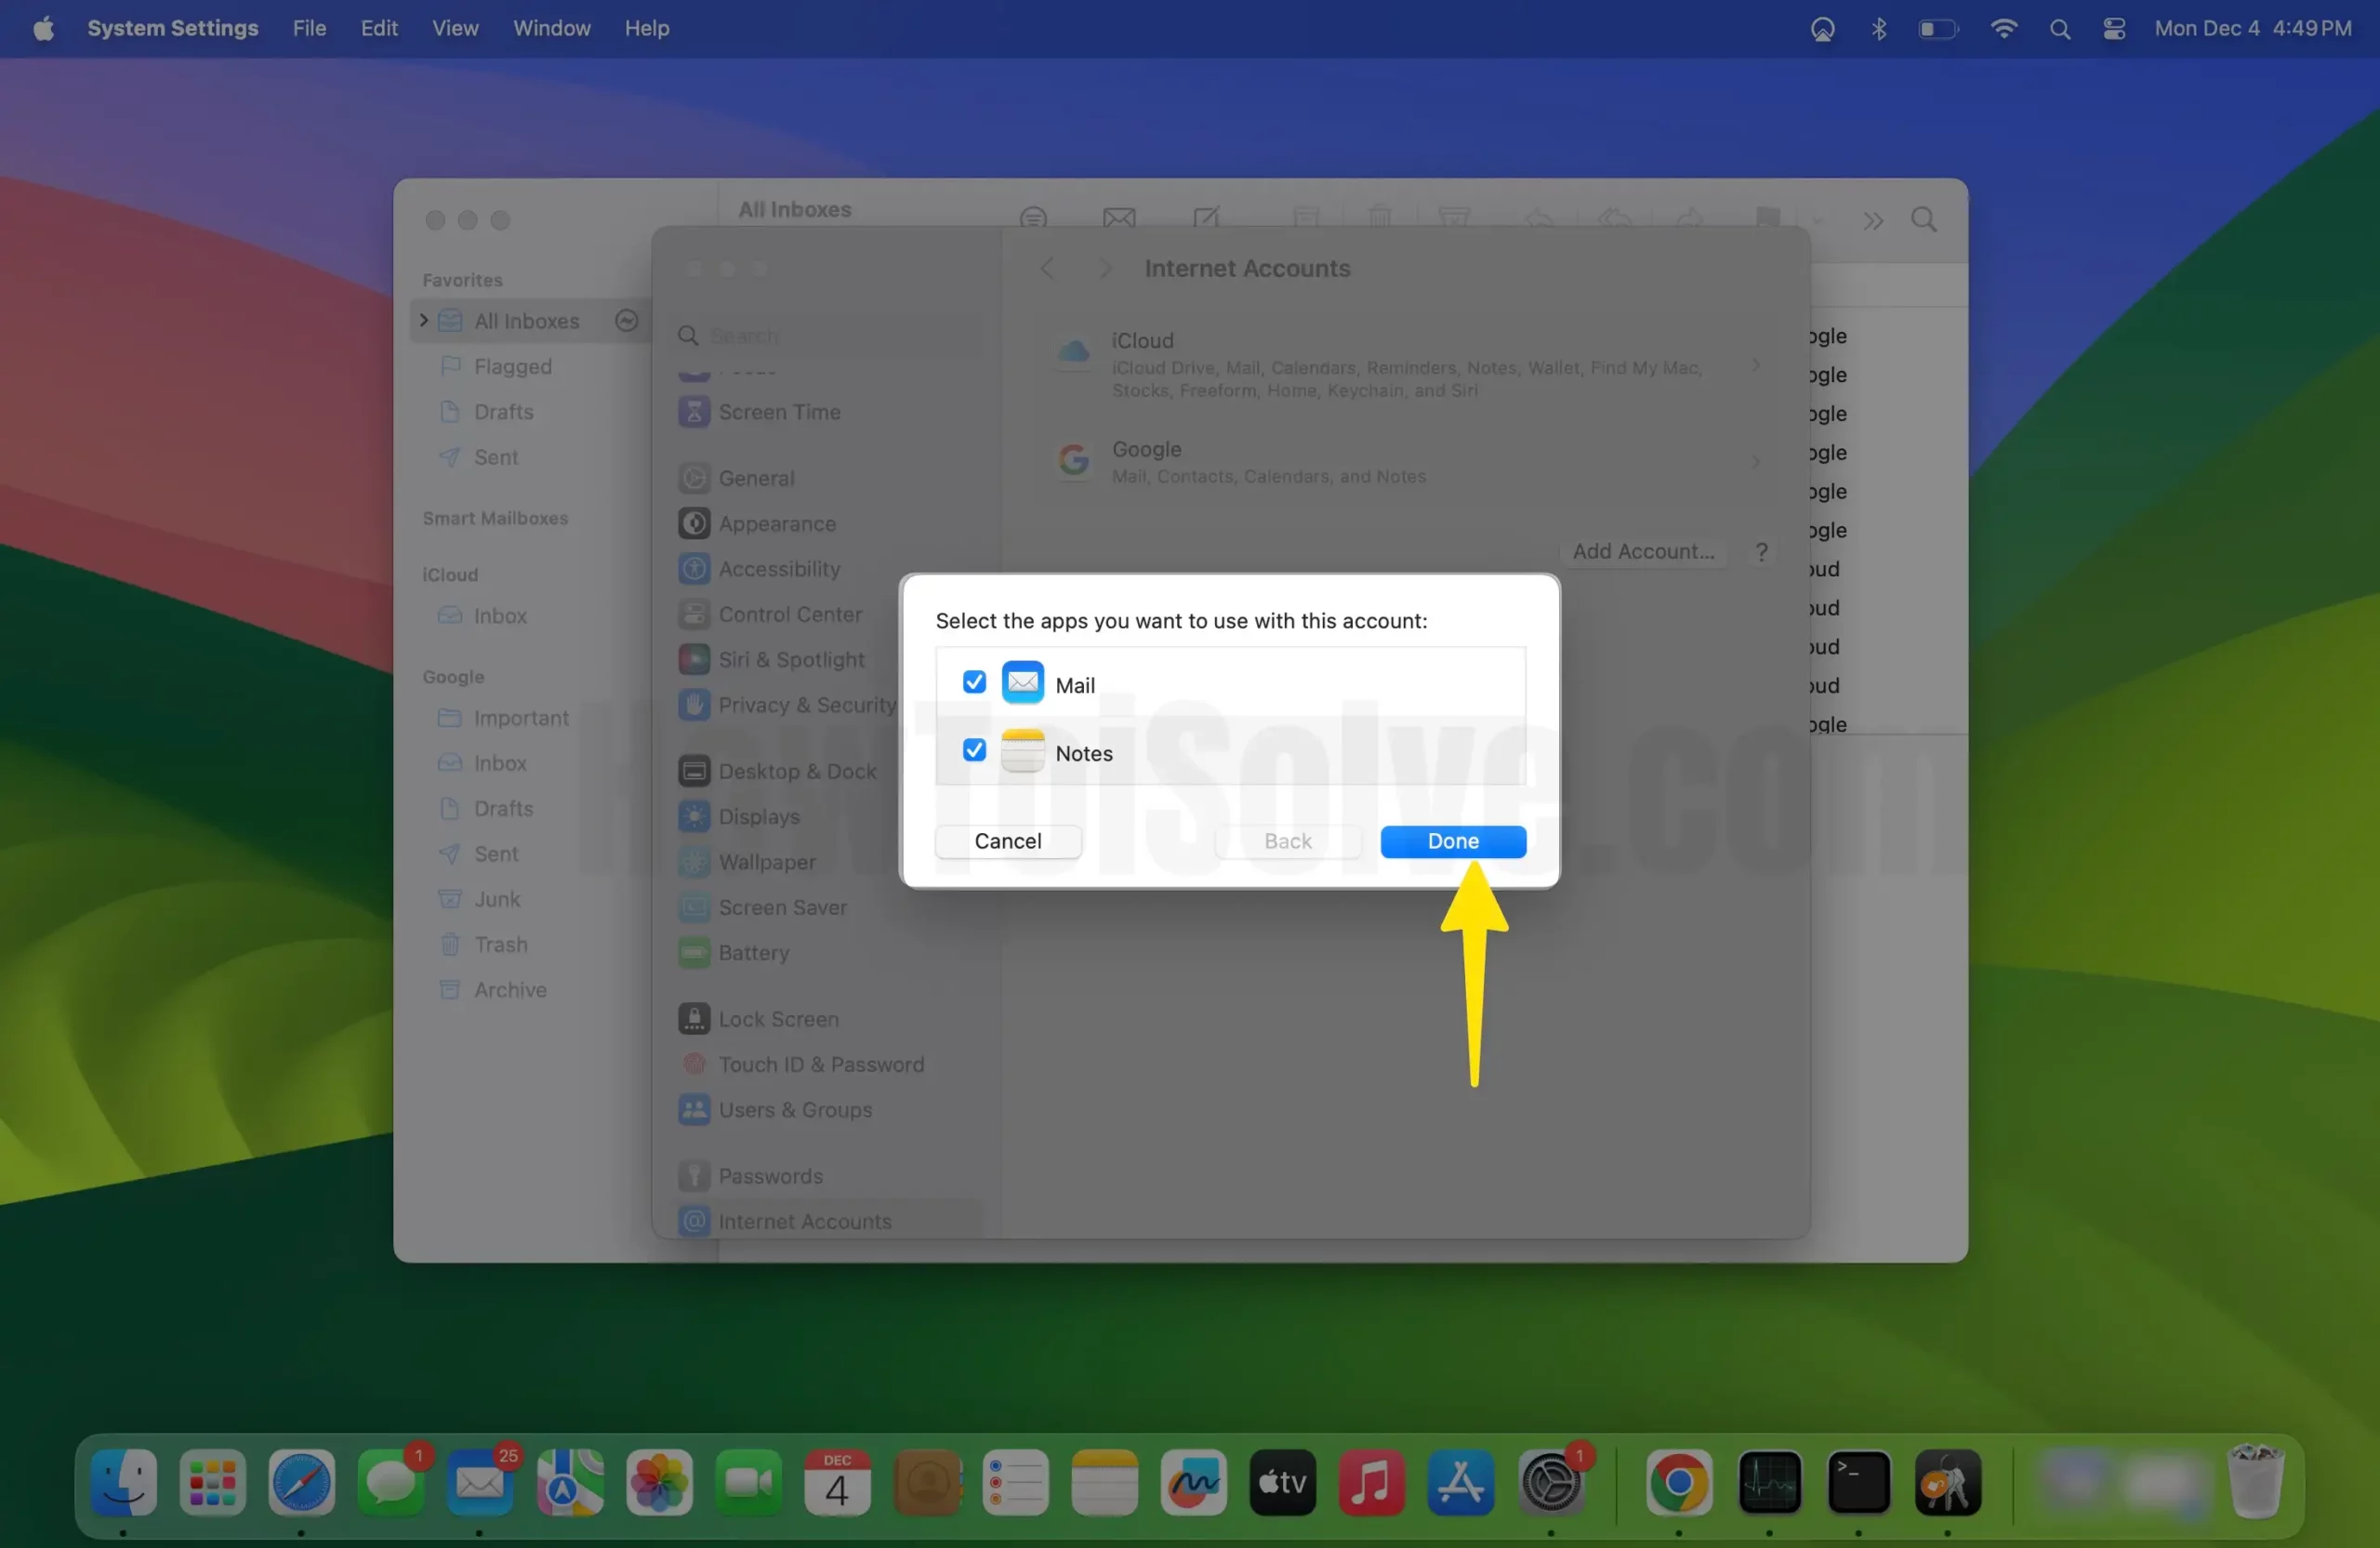
Task: Open Google Chrome from the Dock
Action: pyautogui.click(x=1679, y=1481)
